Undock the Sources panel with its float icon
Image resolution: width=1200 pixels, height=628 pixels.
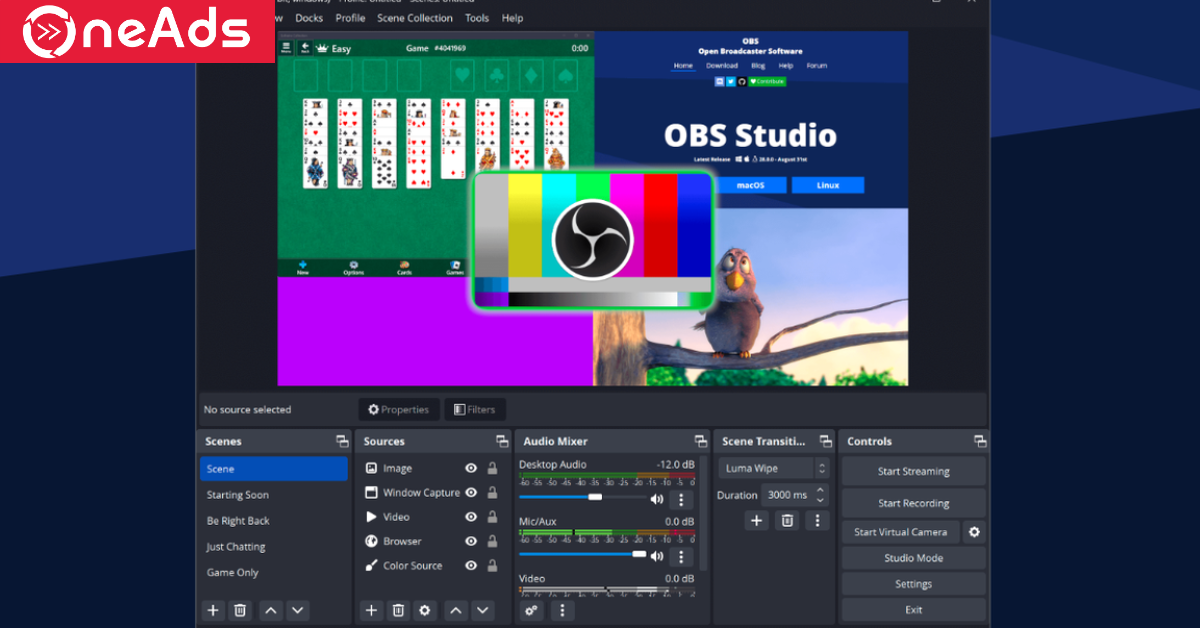click(x=502, y=441)
